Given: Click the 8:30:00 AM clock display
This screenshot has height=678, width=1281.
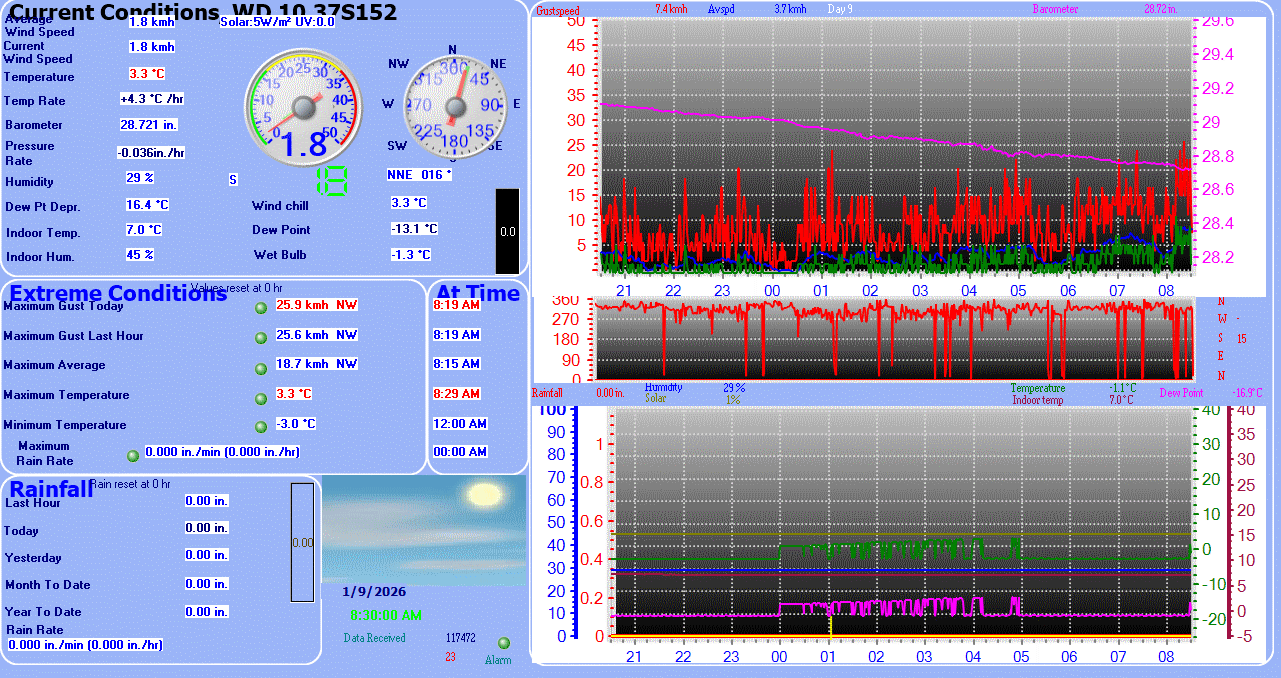Looking at the screenshot, I should (386, 615).
